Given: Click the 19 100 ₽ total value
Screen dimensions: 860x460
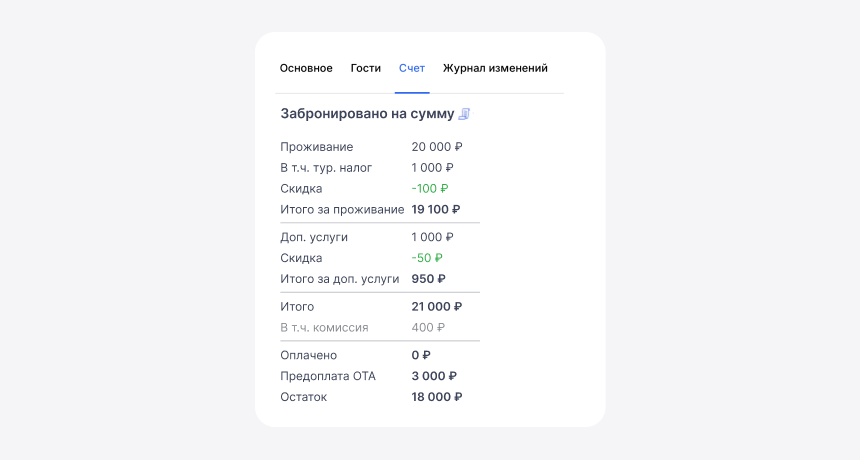Looking at the screenshot, I should tap(436, 209).
